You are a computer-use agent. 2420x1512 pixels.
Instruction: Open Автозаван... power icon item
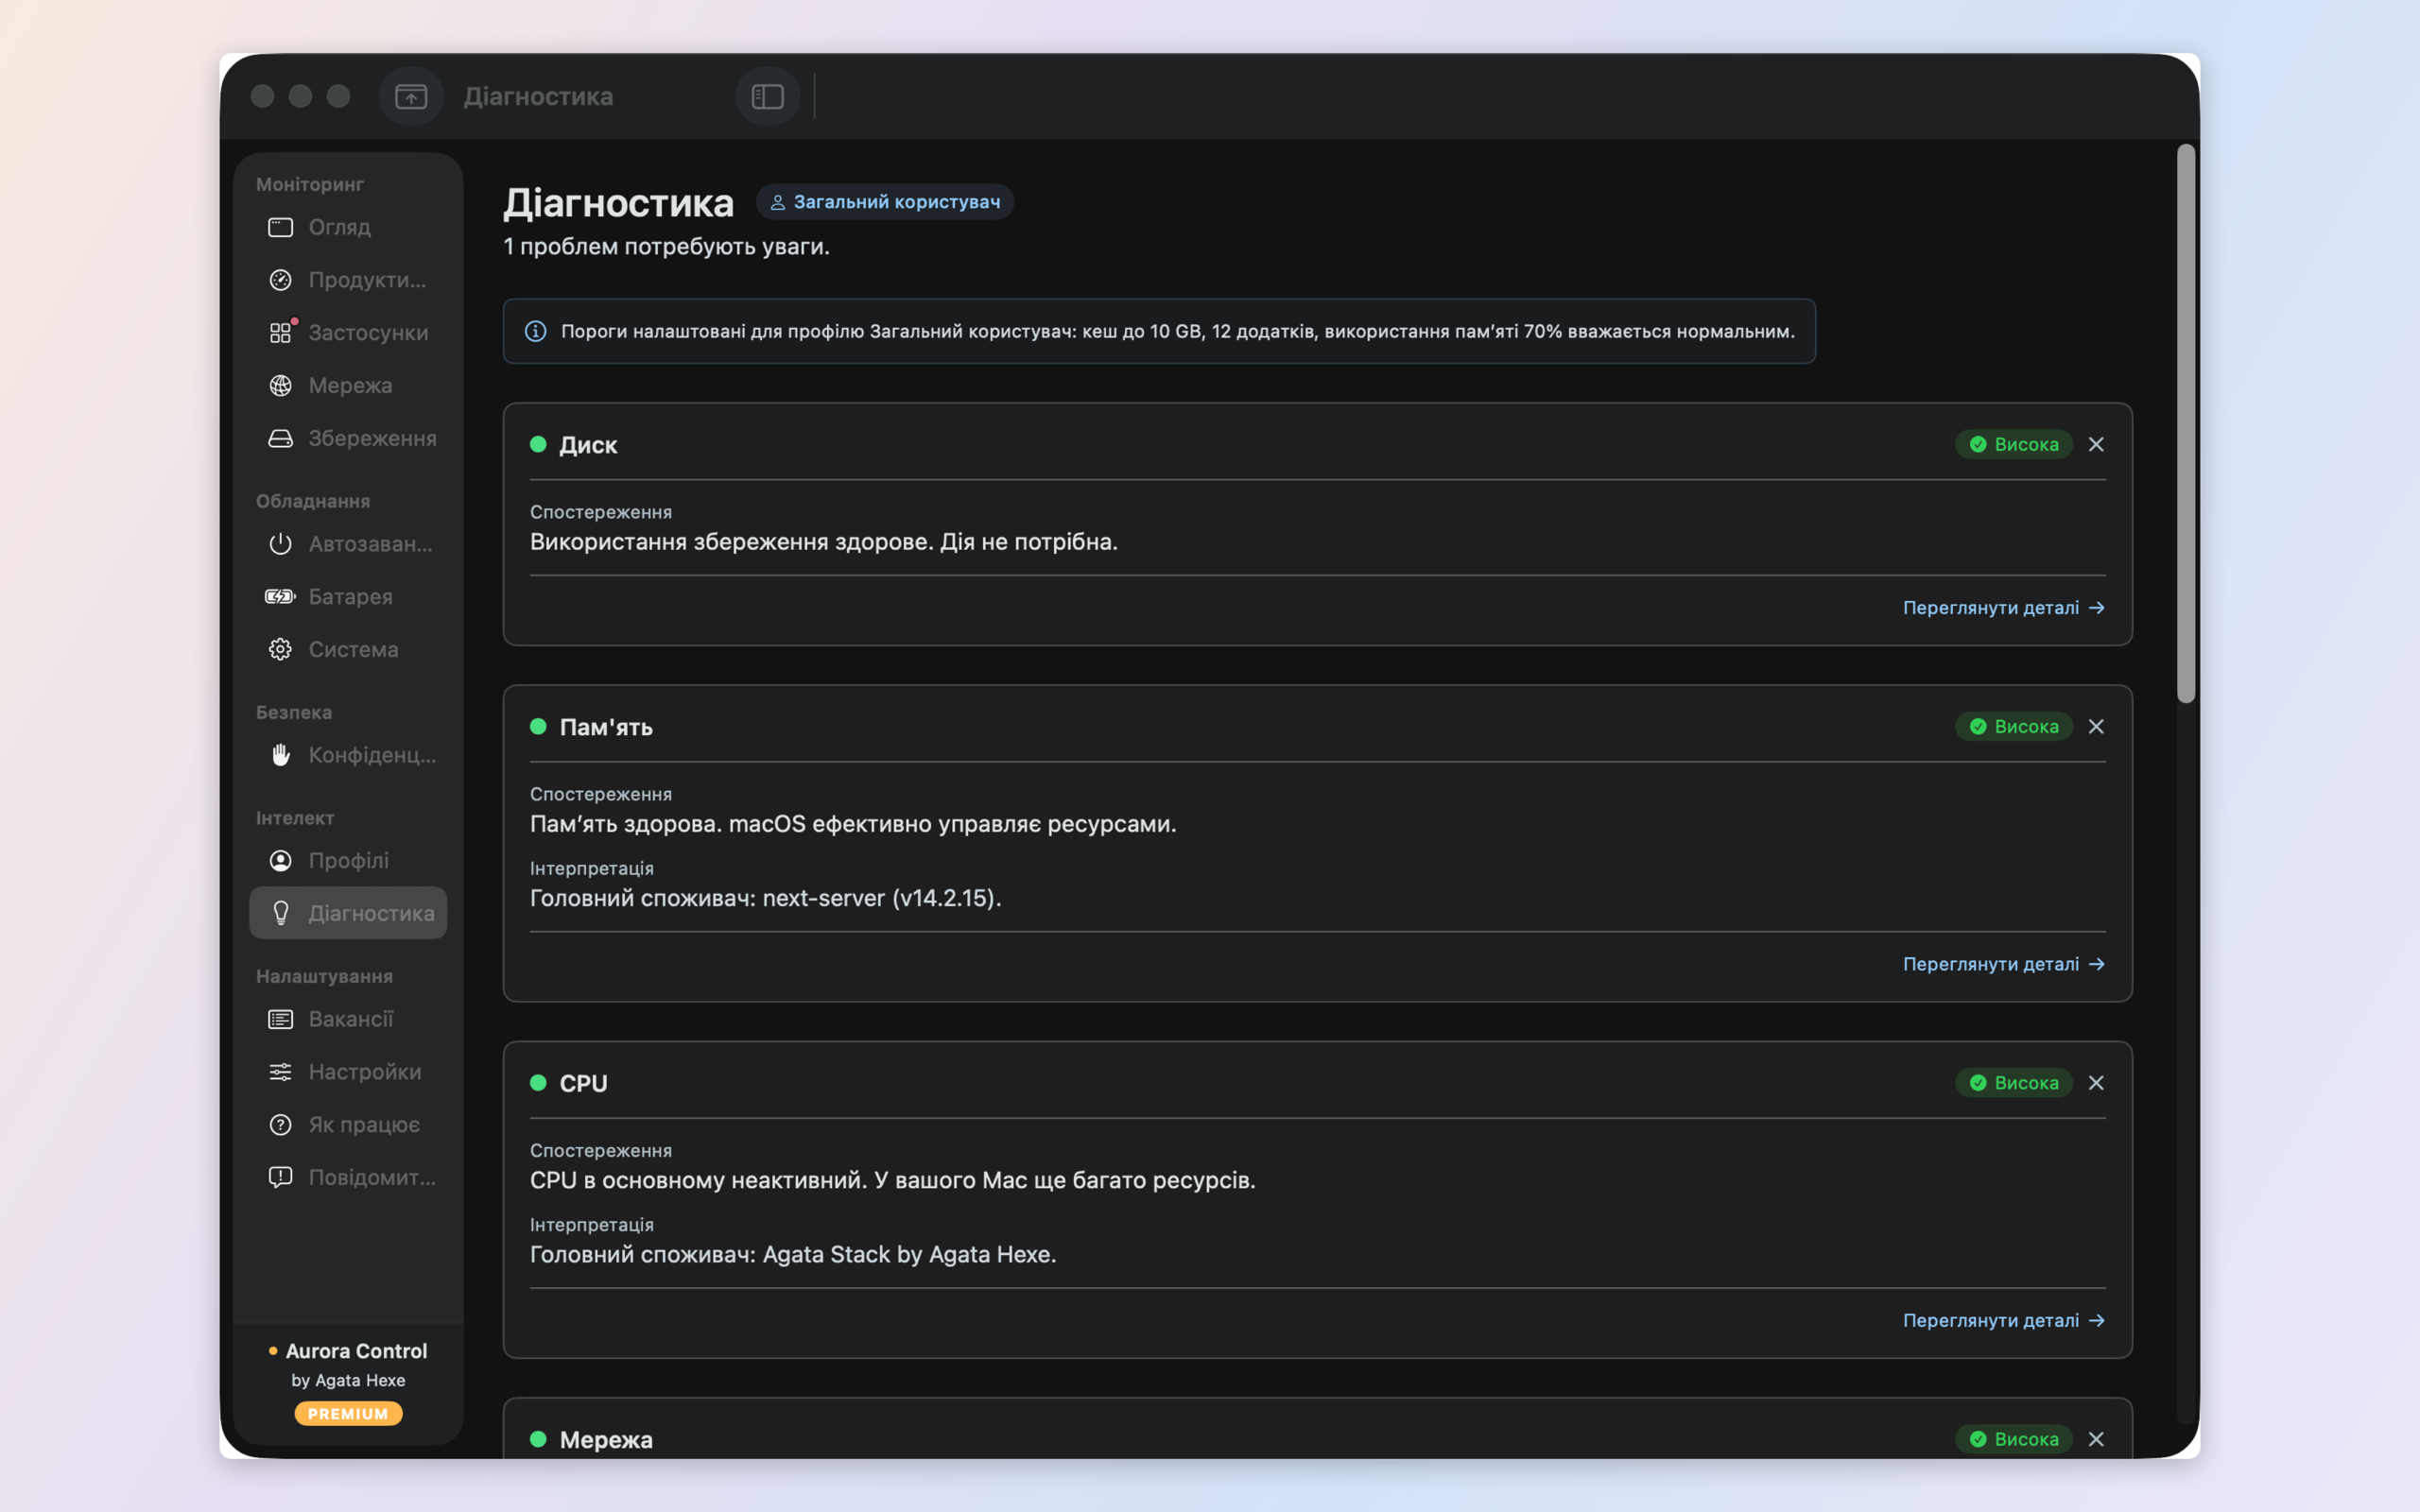(348, 544)
